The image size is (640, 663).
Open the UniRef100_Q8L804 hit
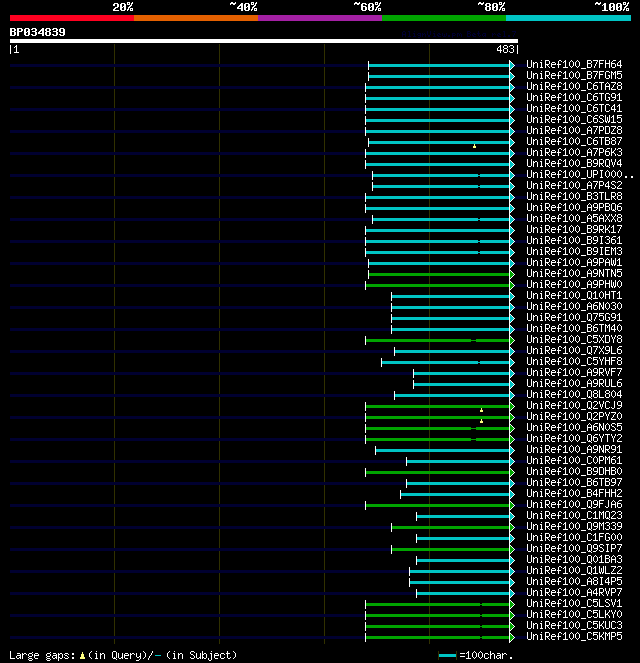point(574,395)
